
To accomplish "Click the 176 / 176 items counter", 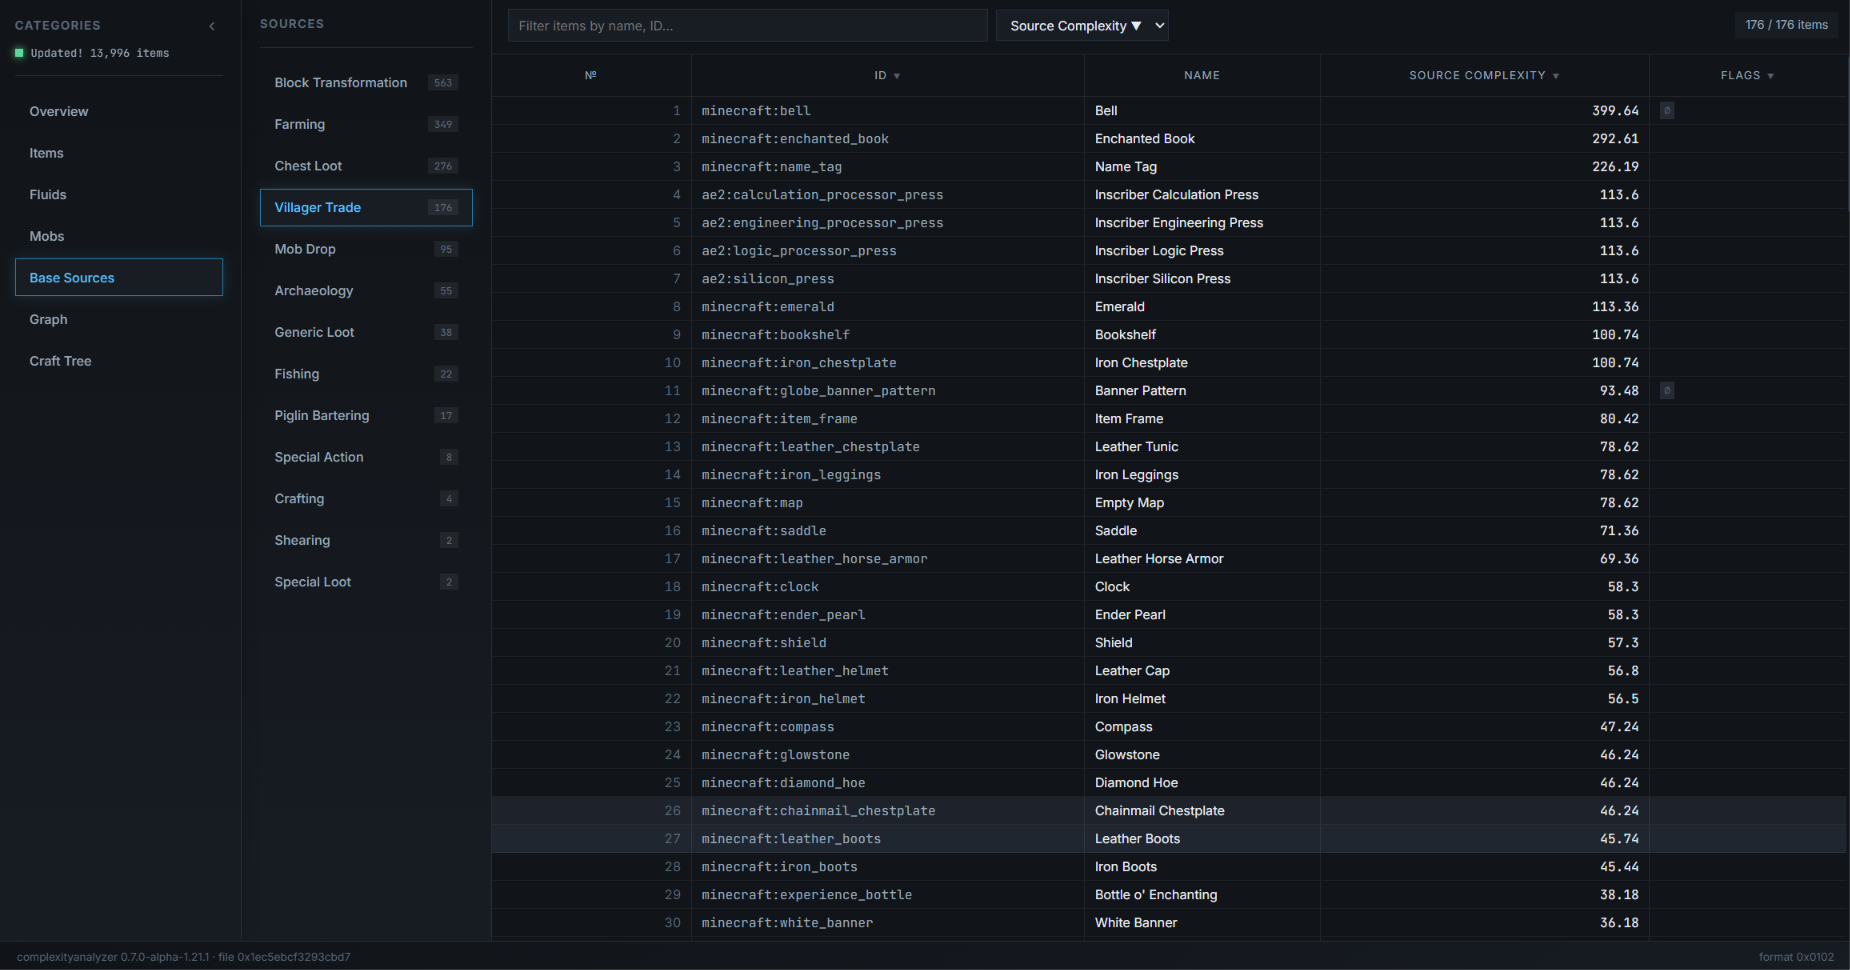I will [1787, 25].
